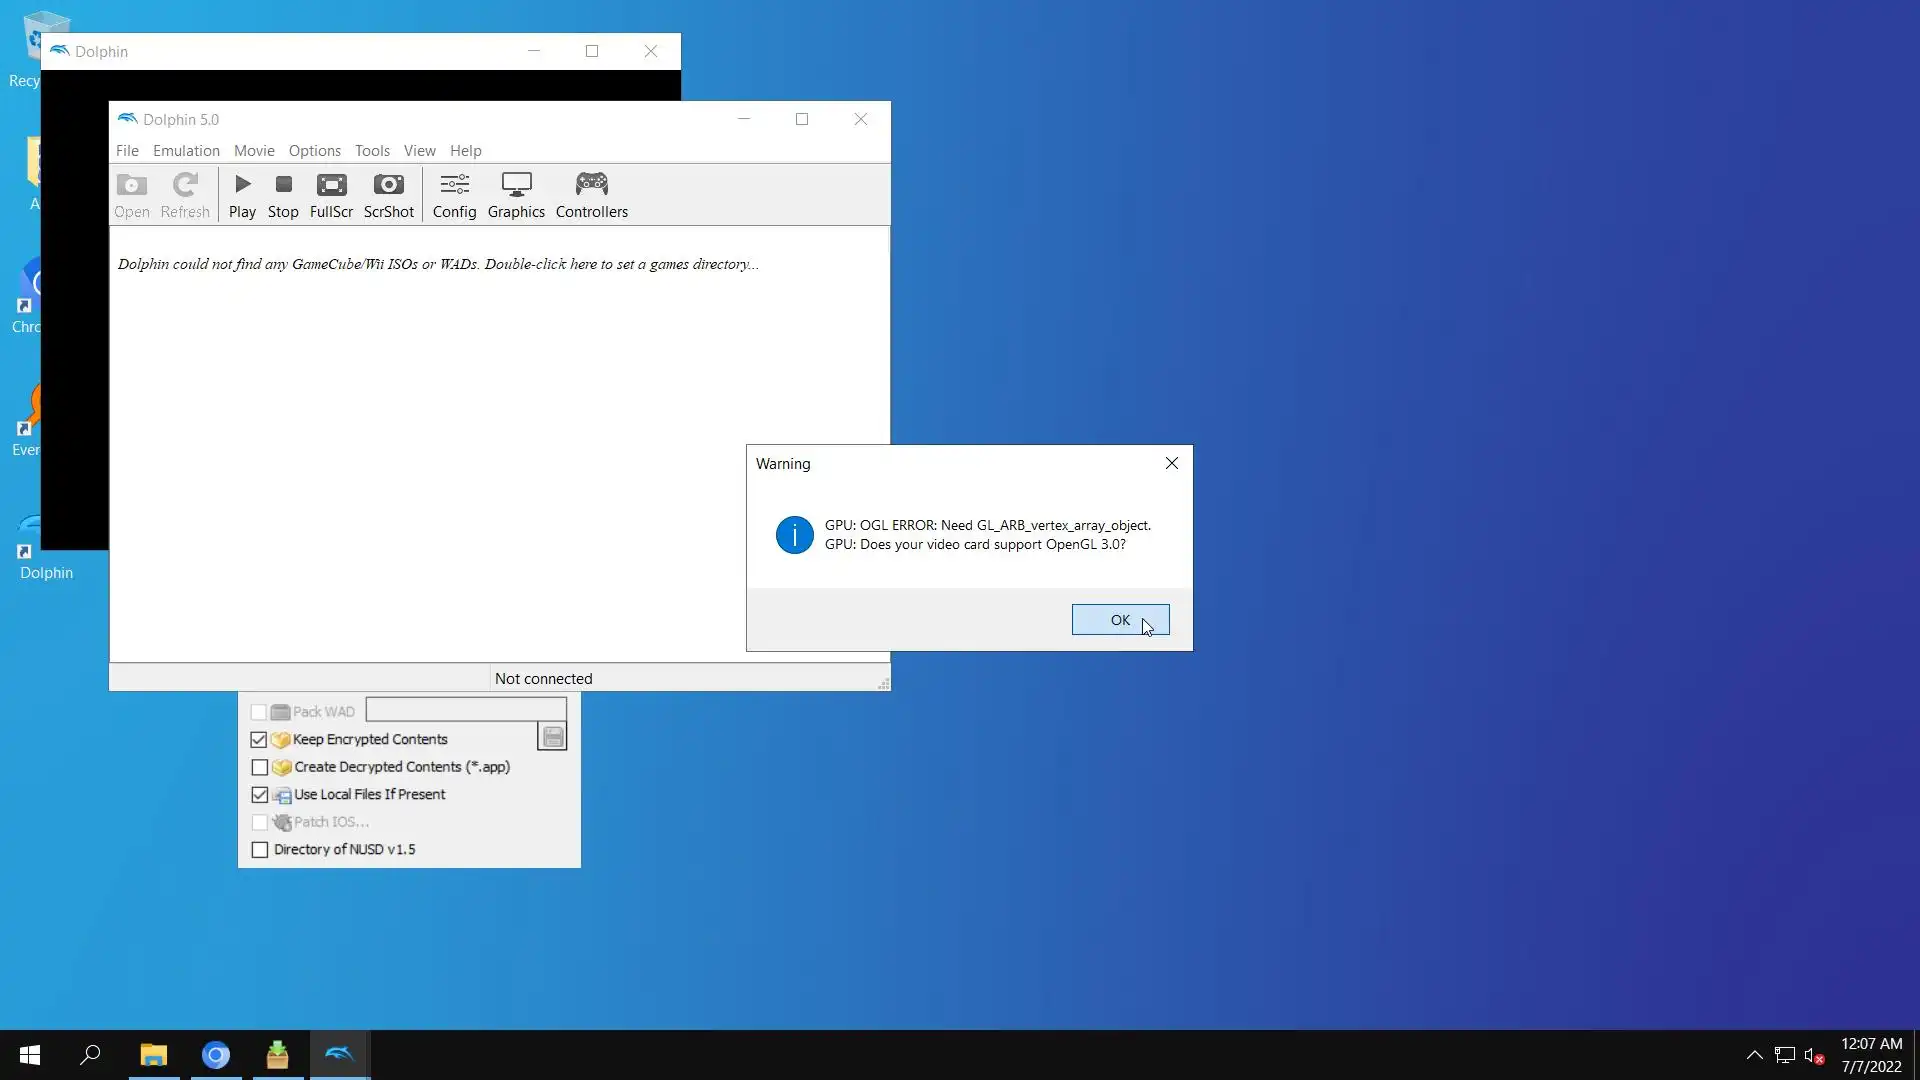Toggle fullscreen with the FullScr icon

pyautogui.click(x=331, y=195)
